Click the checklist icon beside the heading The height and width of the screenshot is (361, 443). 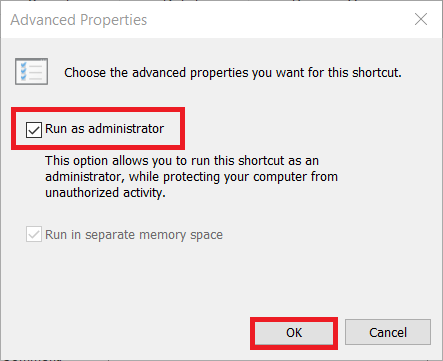[31, 72]
